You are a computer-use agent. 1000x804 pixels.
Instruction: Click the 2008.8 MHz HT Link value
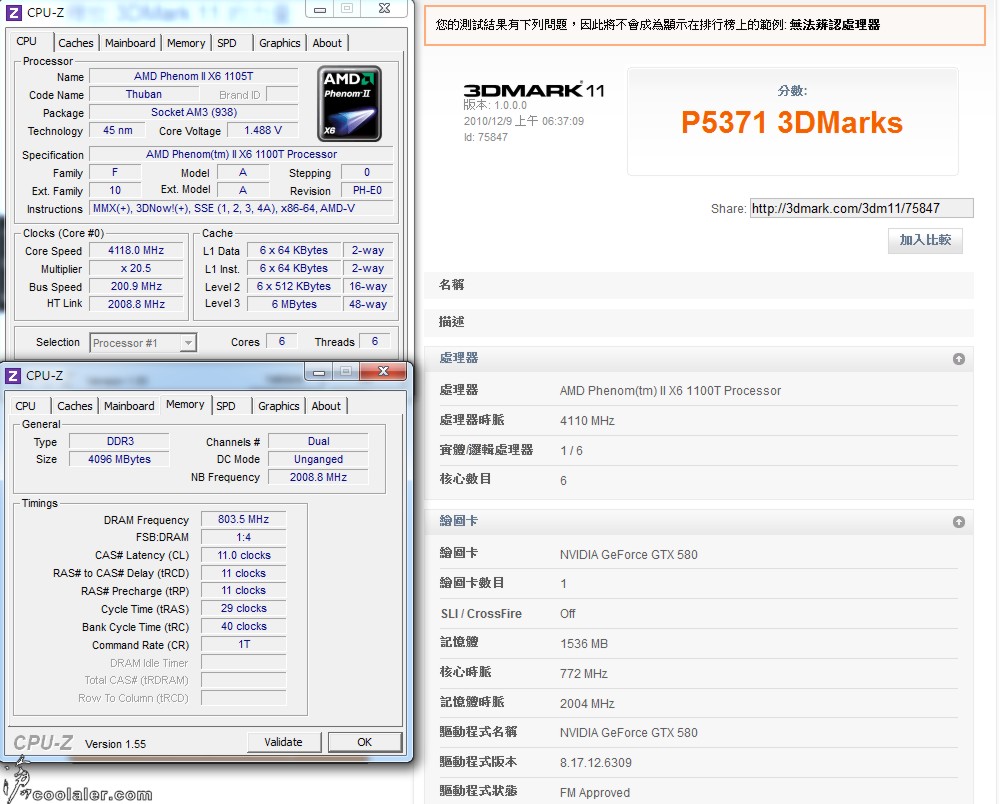tap(136, 304)
